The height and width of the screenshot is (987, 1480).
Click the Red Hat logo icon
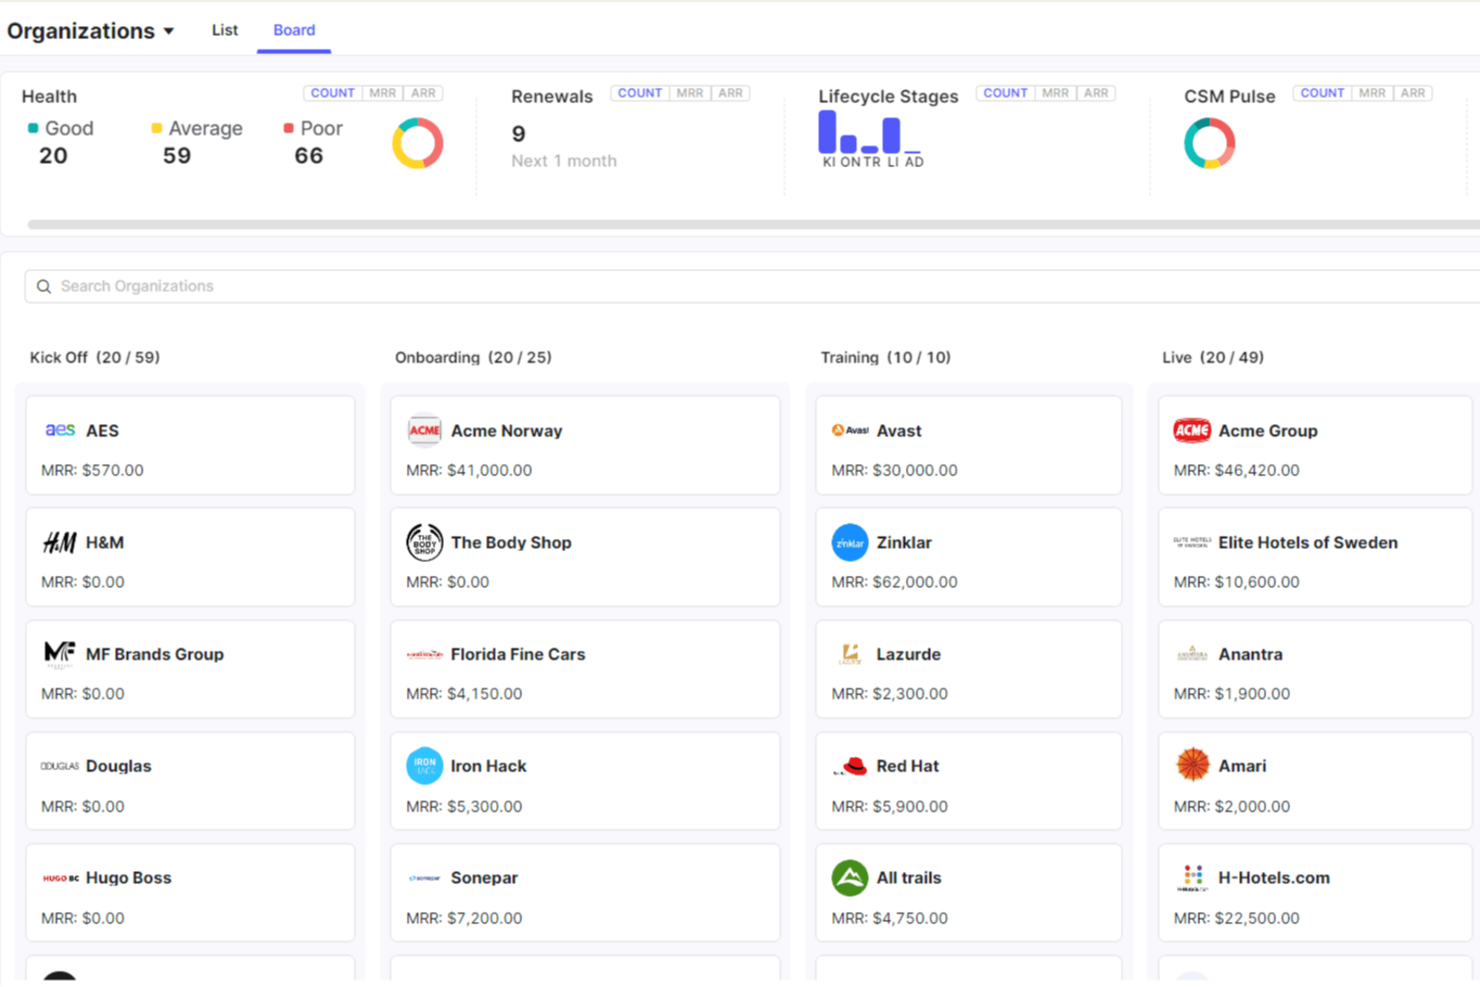tap(850, 765)
